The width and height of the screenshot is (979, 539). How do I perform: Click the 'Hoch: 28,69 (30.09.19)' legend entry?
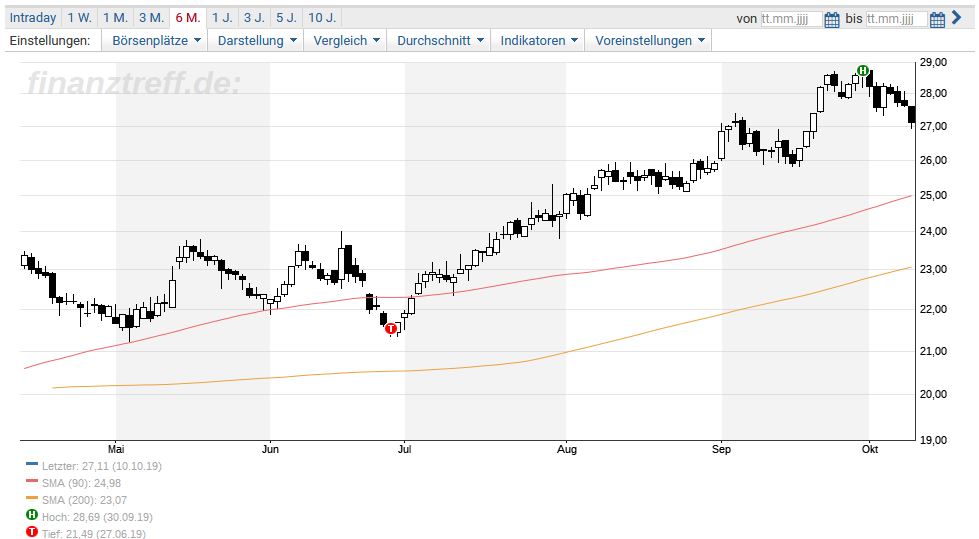coord(97,517)
